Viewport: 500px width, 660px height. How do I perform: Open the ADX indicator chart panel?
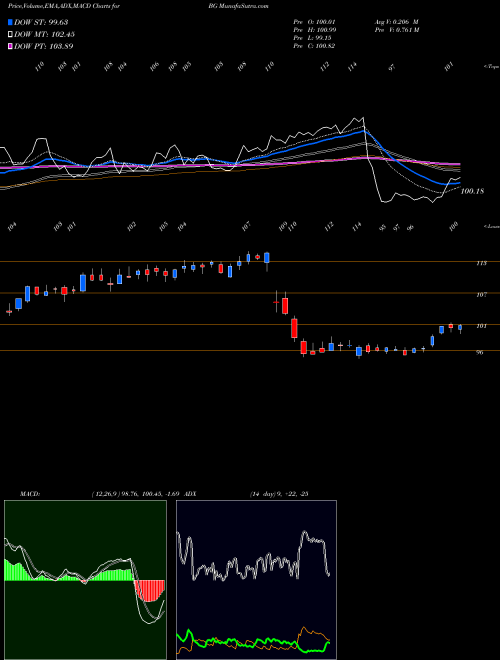(x=256, y=580)
